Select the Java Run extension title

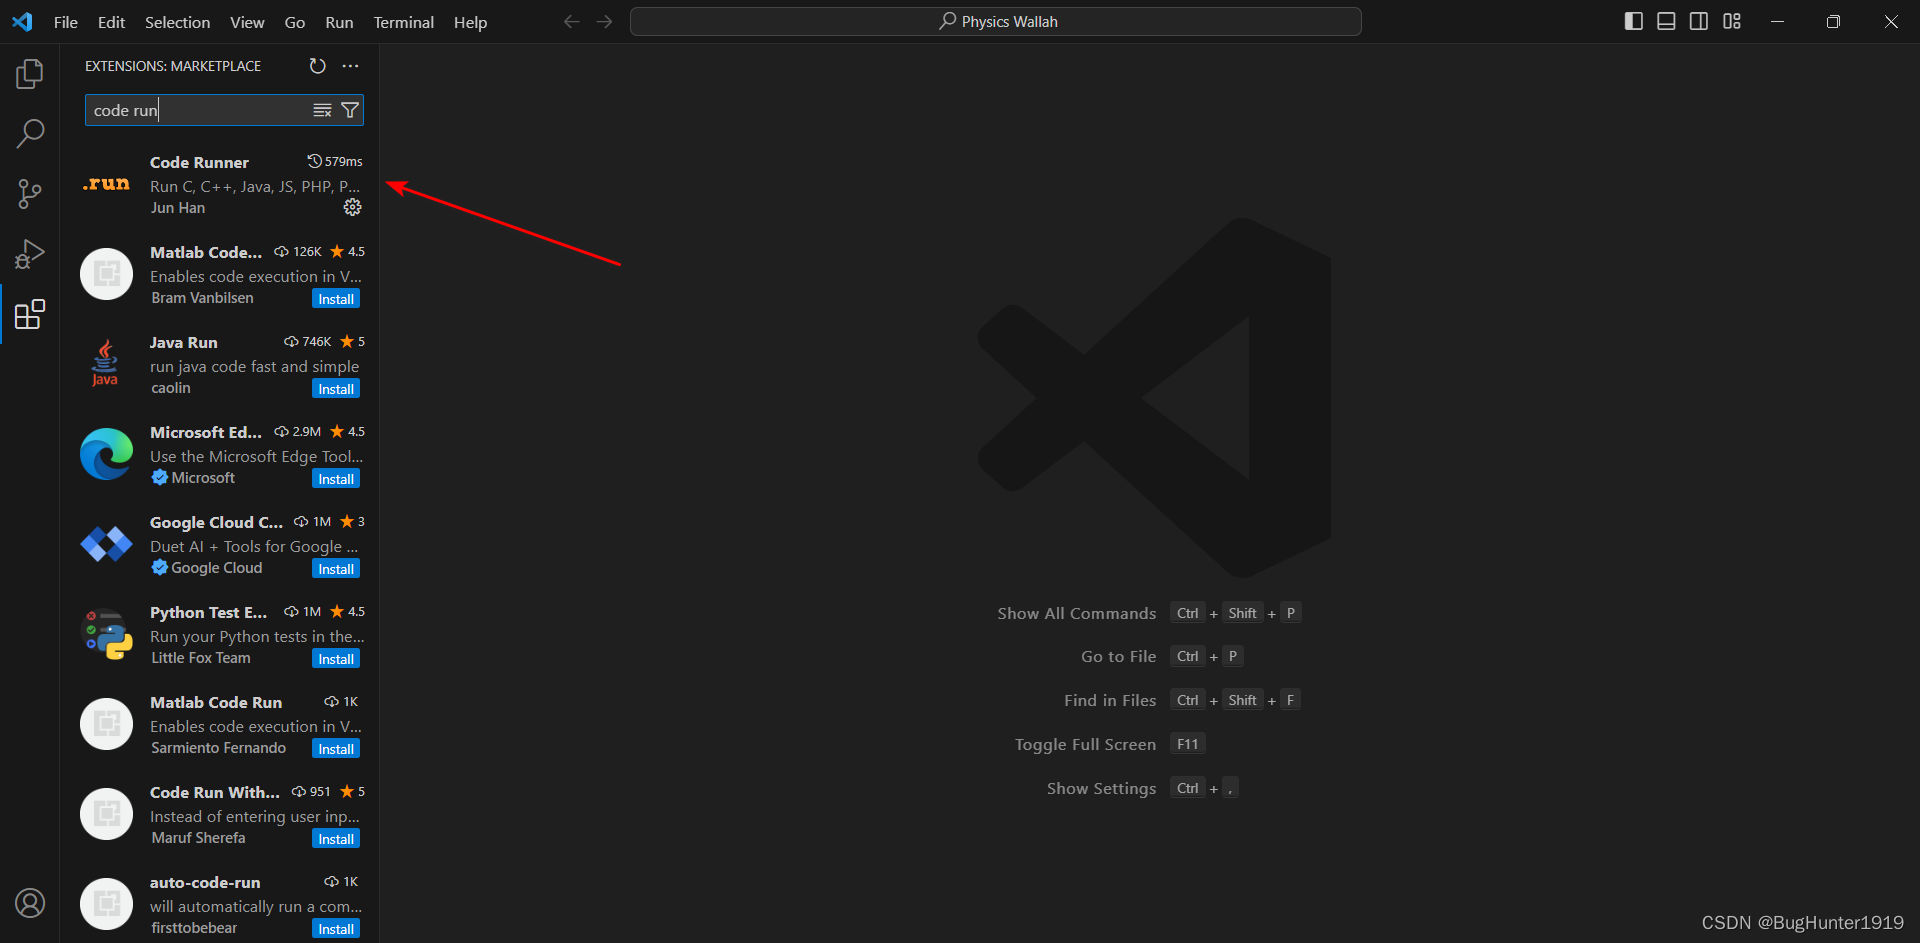click(x=183, y=342)
